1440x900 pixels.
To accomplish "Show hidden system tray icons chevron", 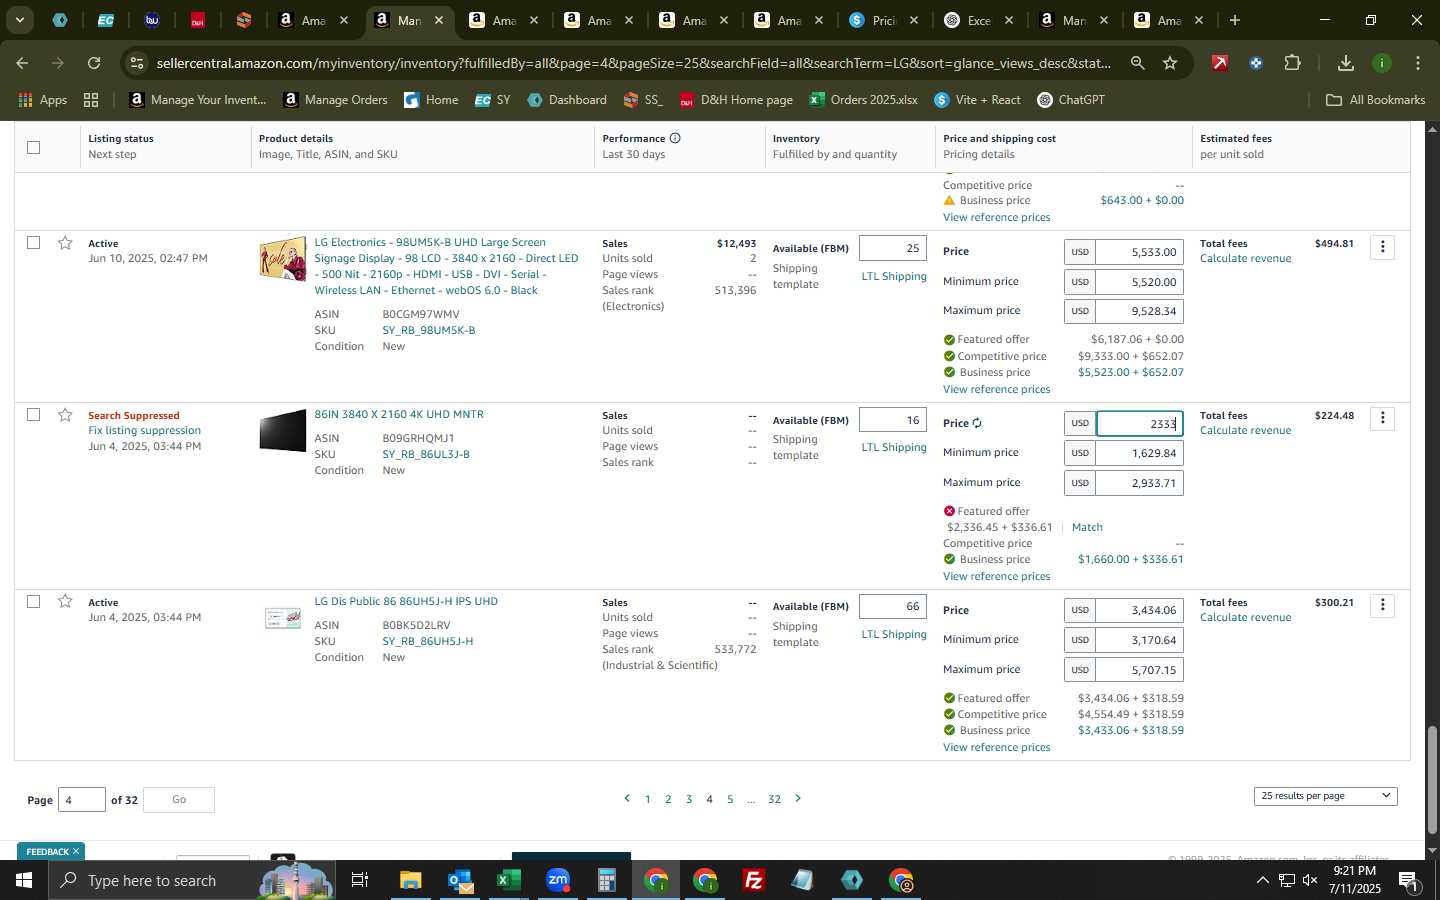I will pyautogui.click(x=1262, y=880).
